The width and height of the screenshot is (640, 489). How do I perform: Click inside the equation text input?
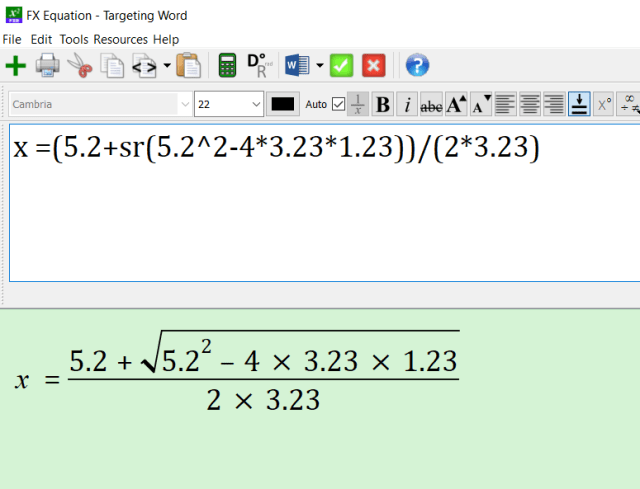[x=320, y=220]
